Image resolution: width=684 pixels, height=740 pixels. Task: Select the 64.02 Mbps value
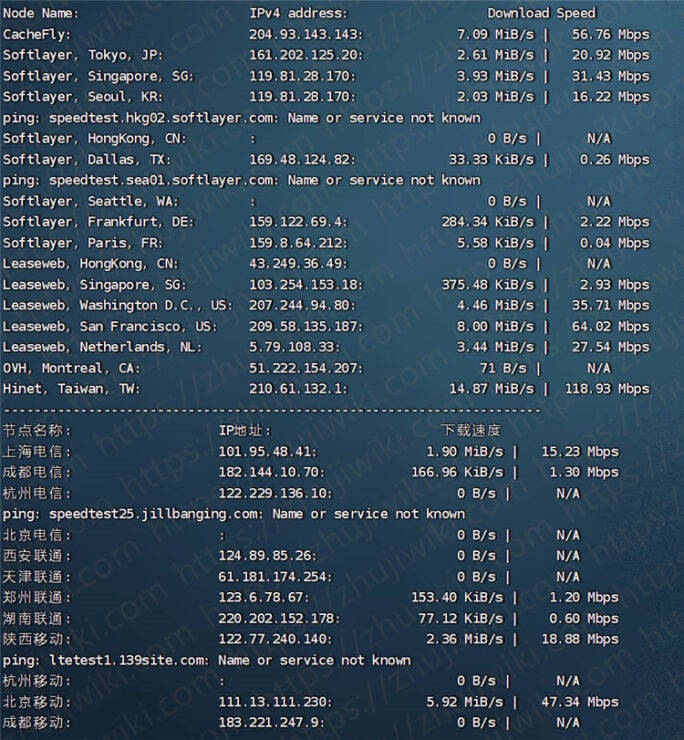click(611, 326)
